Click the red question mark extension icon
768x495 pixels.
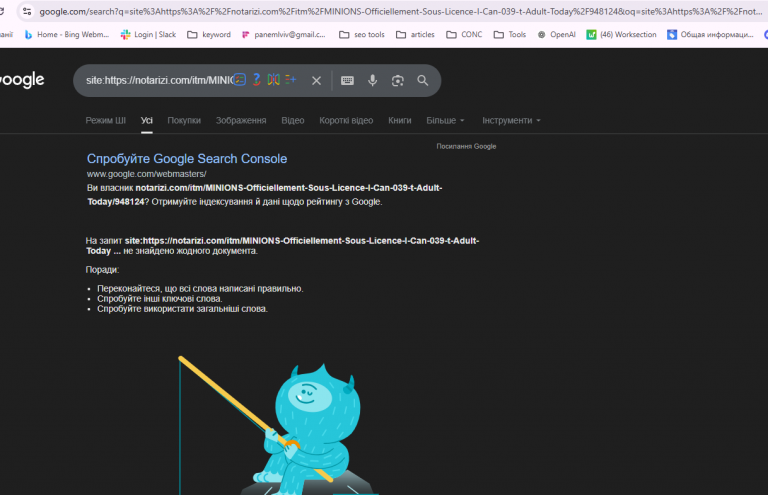pos(257,79)
